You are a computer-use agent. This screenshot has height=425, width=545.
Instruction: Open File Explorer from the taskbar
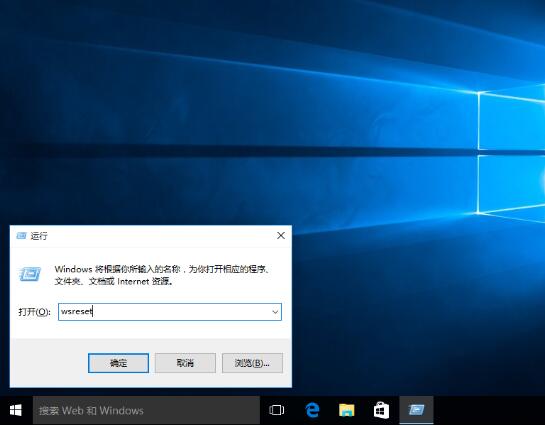(347, 410)
